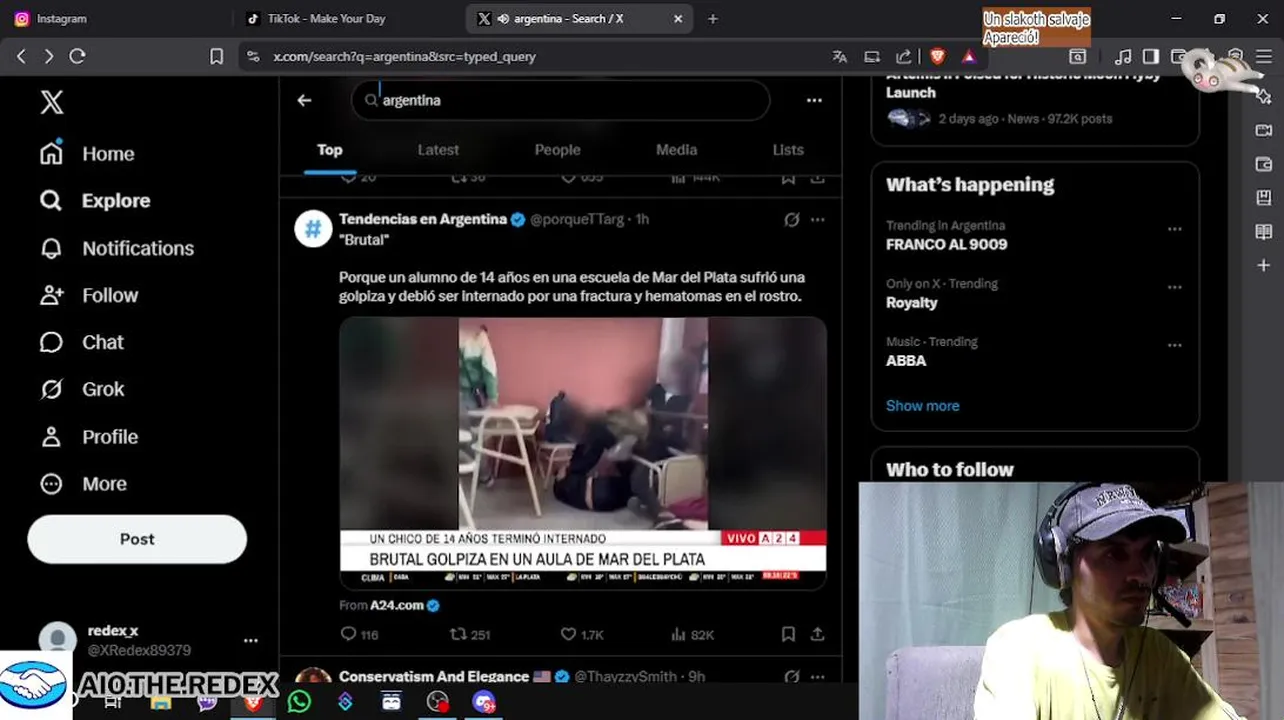Reply to the post with 116 comments
This screenshot has height=720, width=1284.
coord(359,634)
